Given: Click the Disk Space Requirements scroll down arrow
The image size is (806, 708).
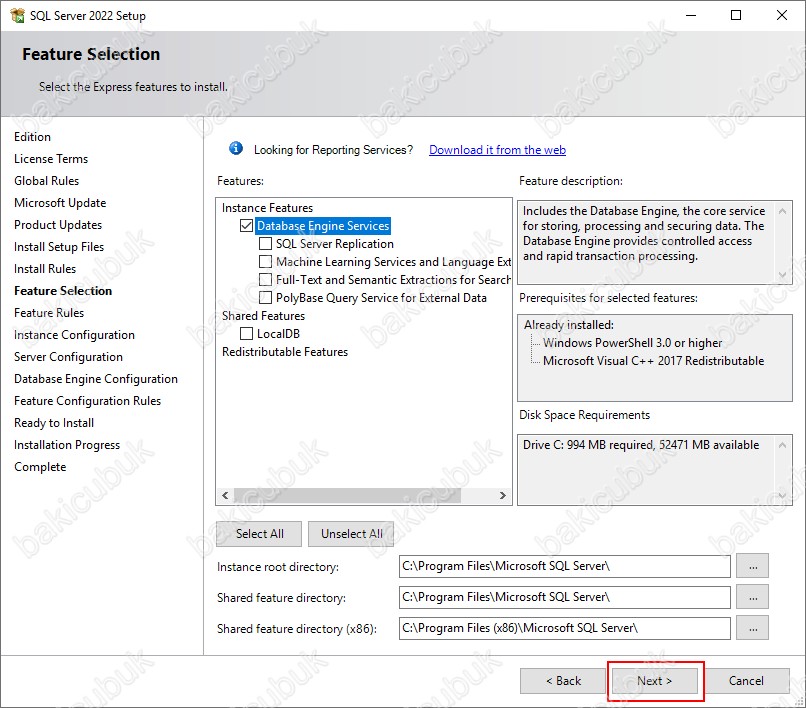Looking at the screenshot, I should pyautogui.click(x=782, y=495).
